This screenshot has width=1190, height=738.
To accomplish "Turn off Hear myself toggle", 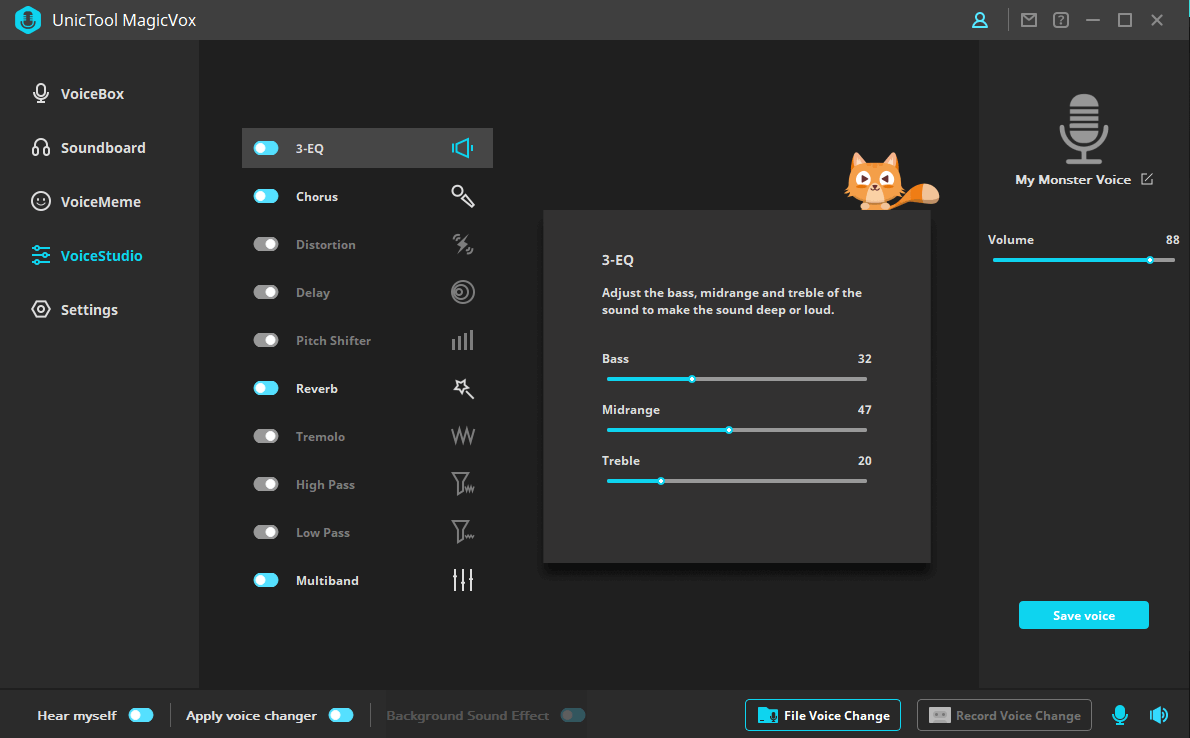I will (x=141, y=715).
